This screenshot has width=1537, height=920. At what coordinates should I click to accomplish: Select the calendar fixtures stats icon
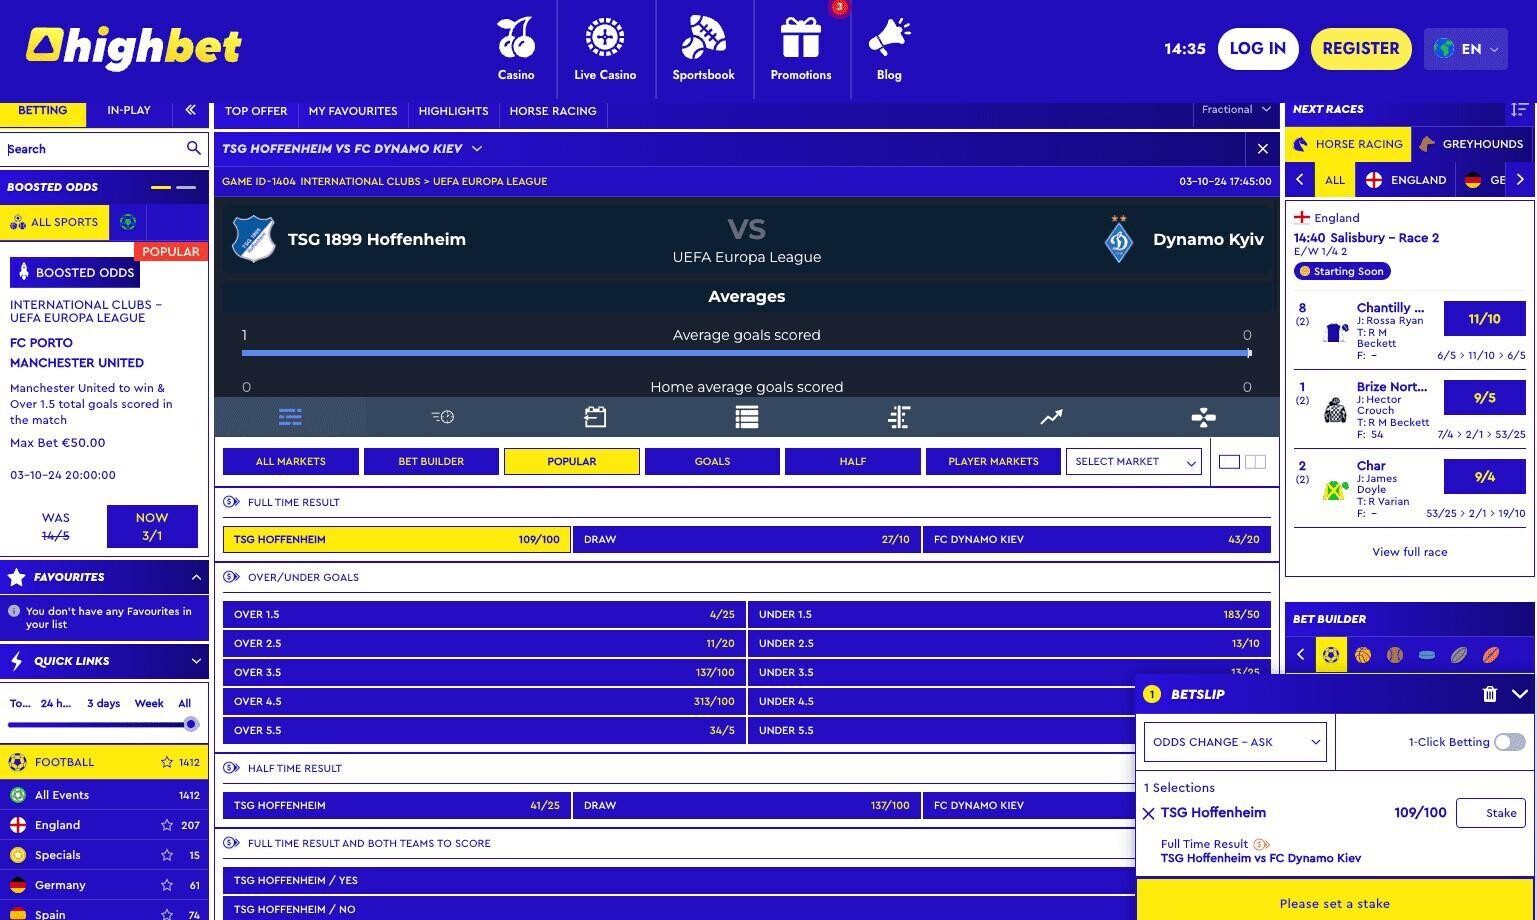click(x=595, y=417)
